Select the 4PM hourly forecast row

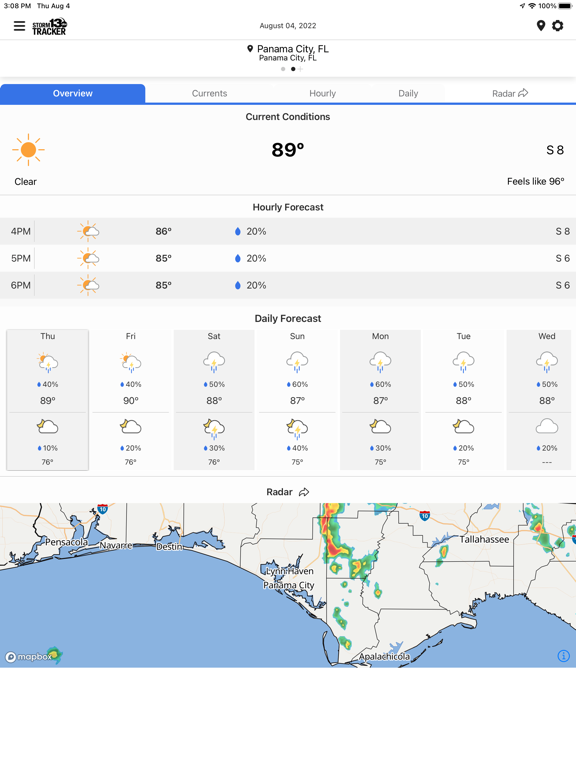(x=288, y=231)
